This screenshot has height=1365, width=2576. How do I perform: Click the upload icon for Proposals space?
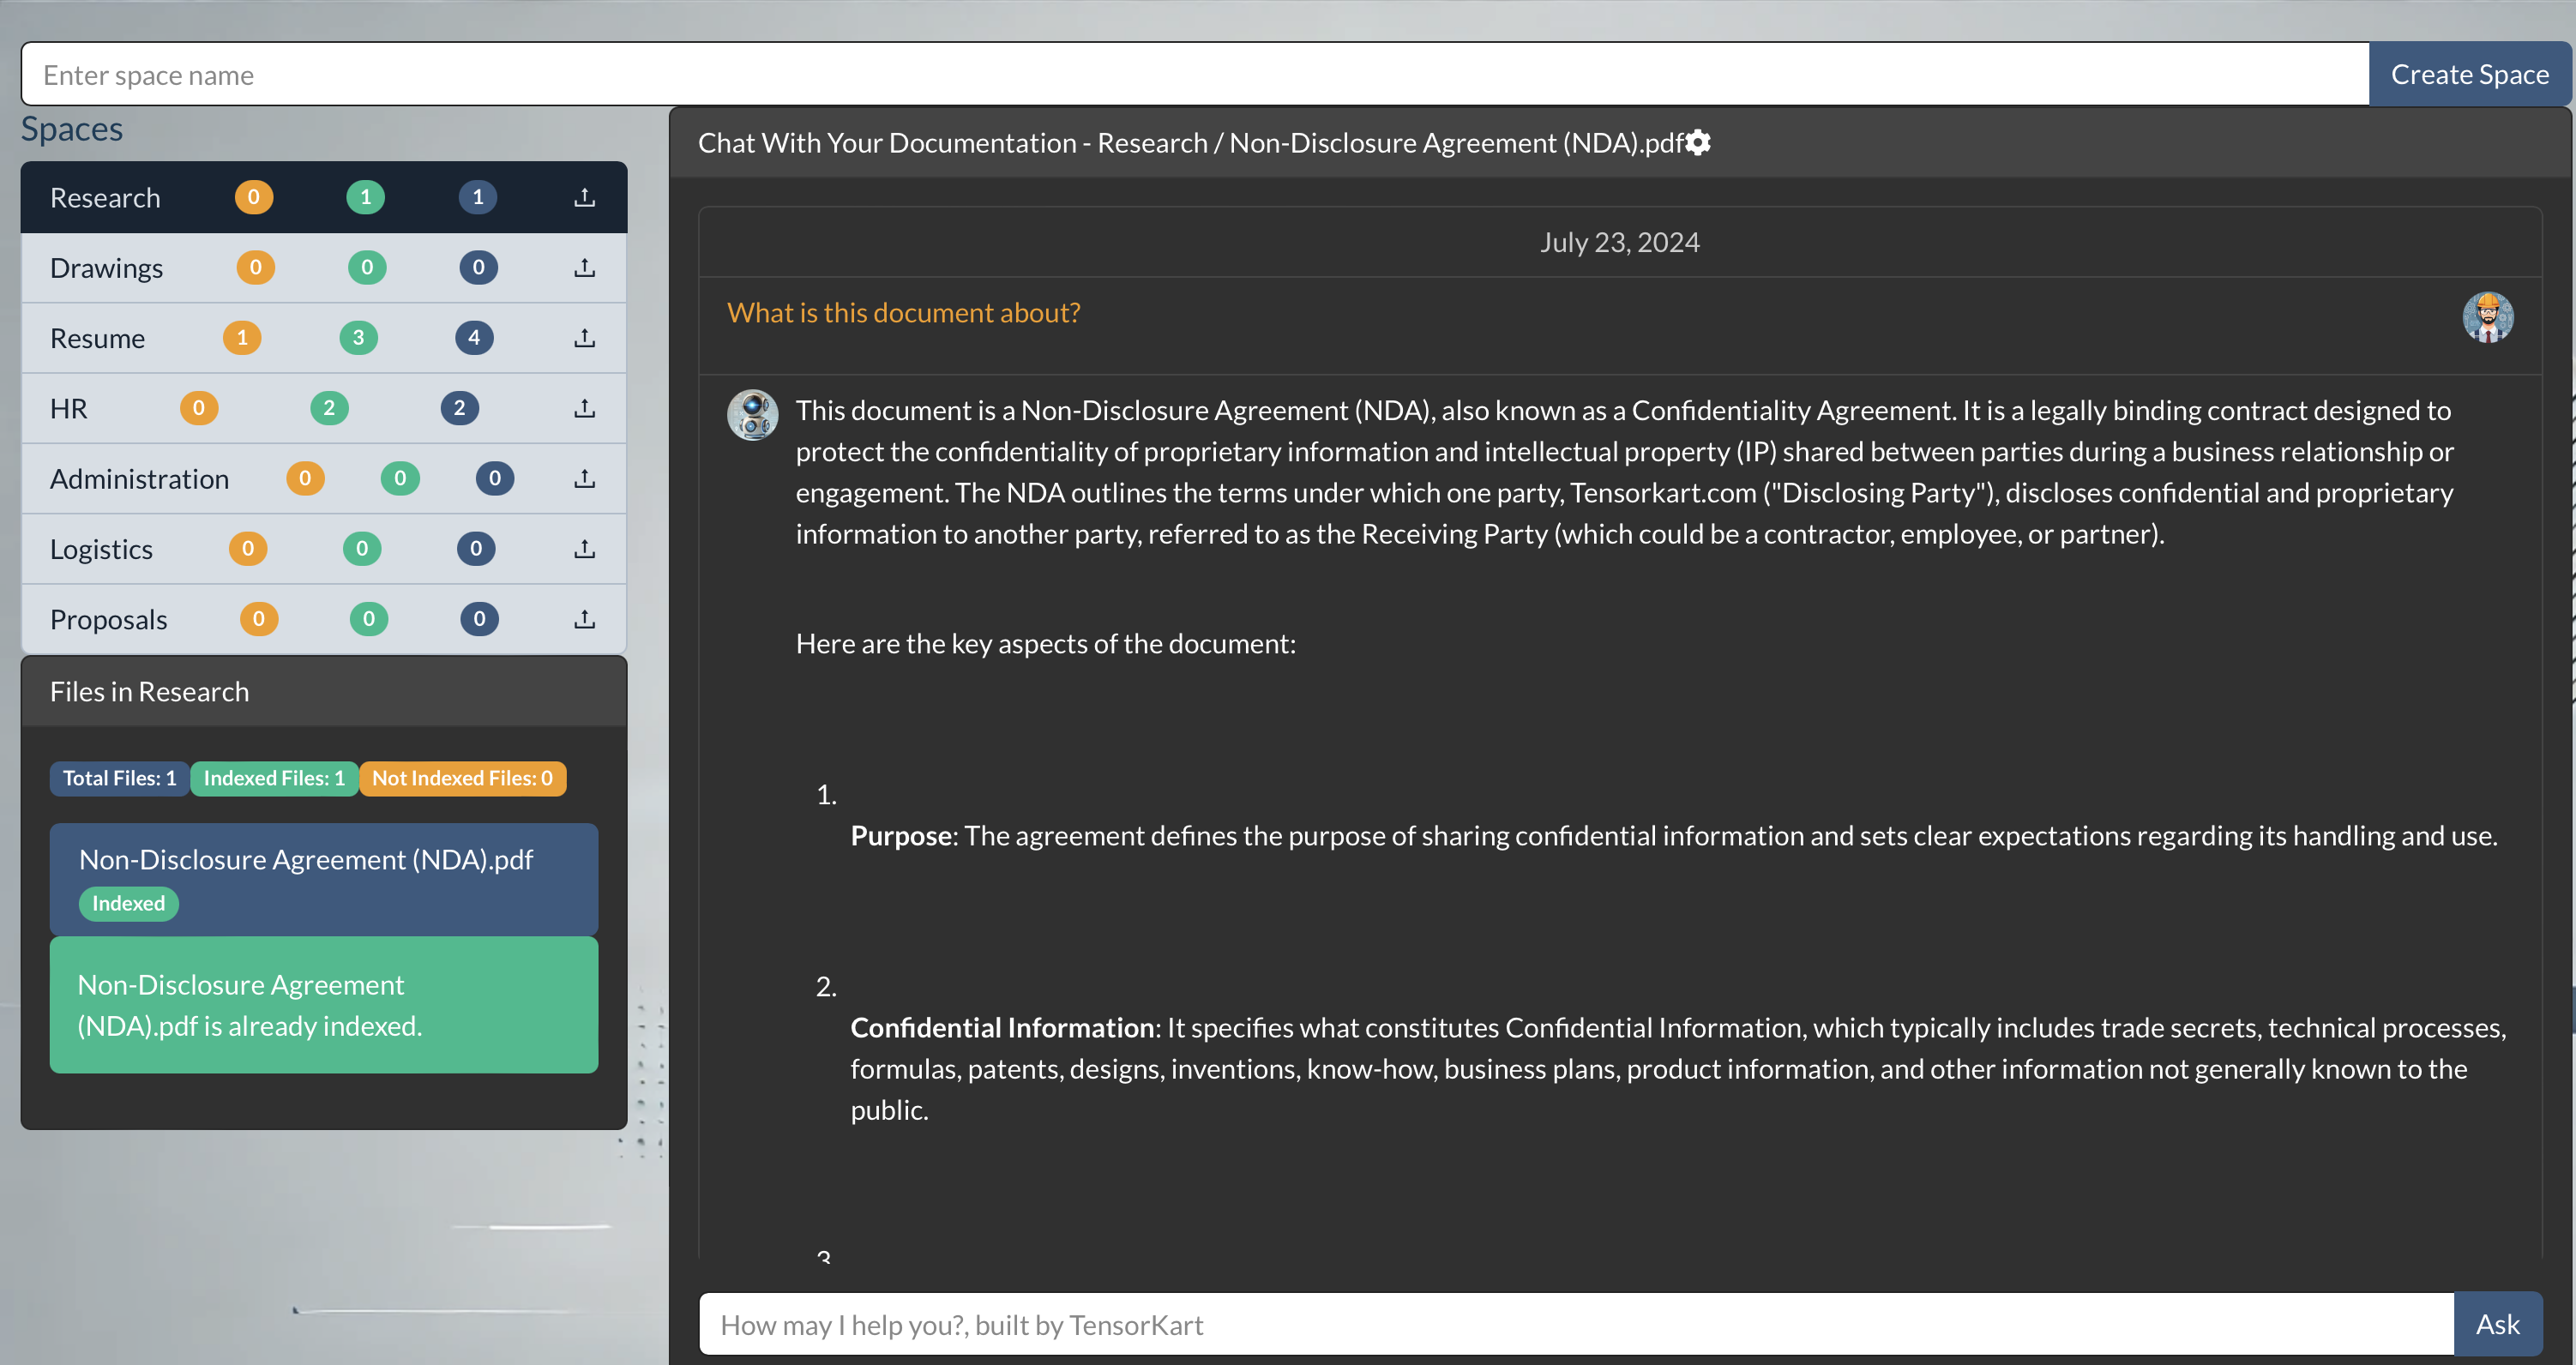pyautogui.click(x=585, y=619)
